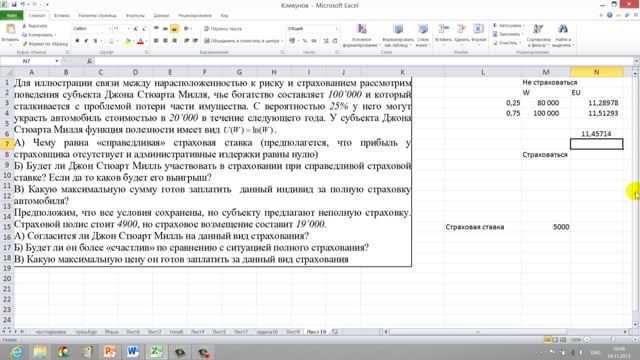Screen dimensions: 640x360
Task: Click the text Orientation icon
Action: pos(187,29)
